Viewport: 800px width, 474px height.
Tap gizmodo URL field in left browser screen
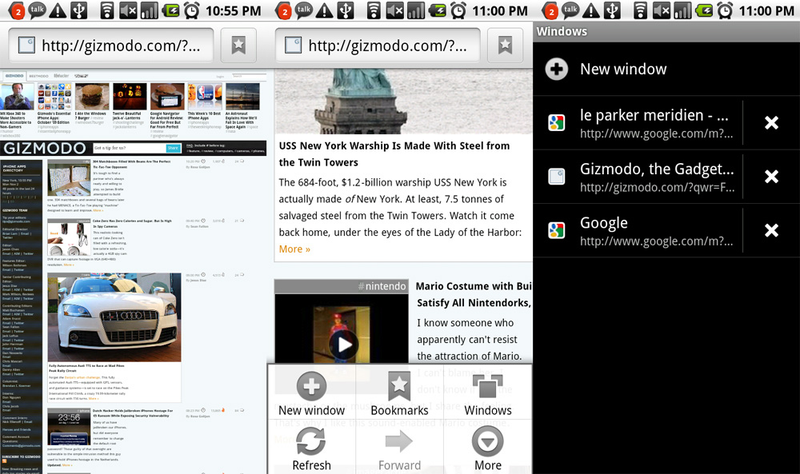111,45
